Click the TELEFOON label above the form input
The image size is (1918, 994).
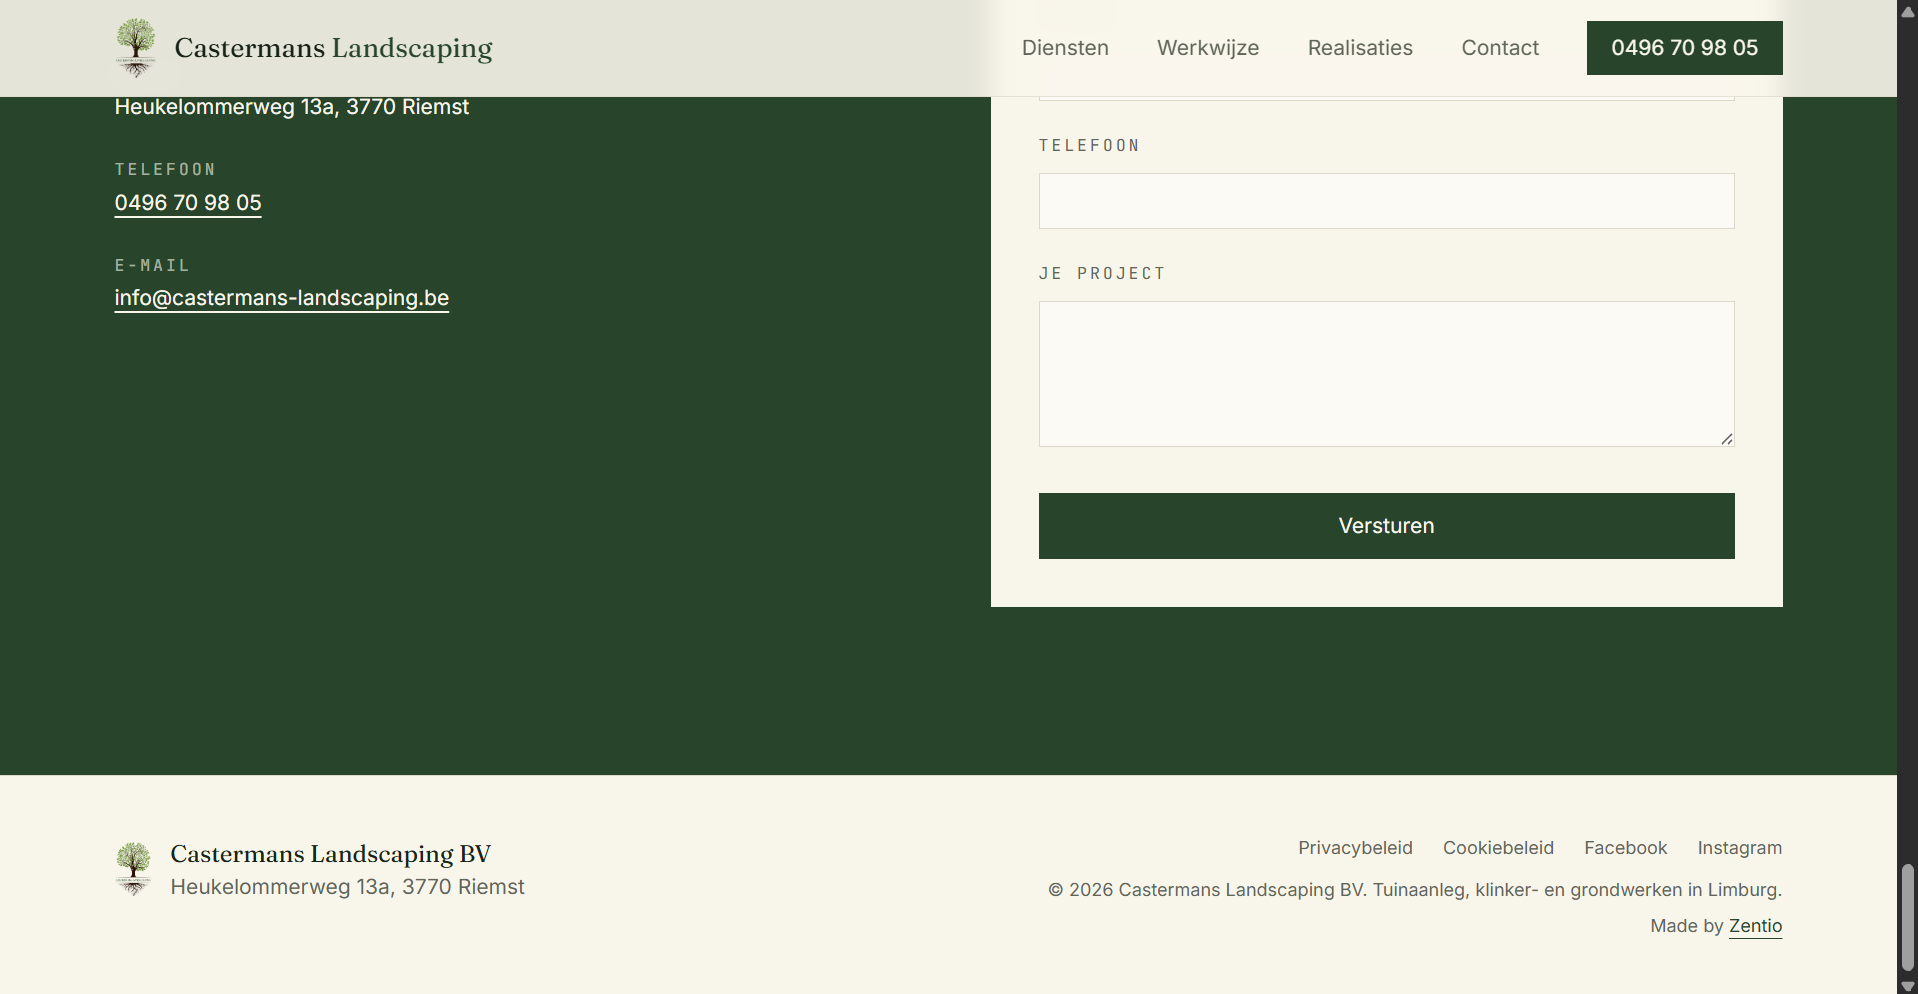[x=1089, y=146]
